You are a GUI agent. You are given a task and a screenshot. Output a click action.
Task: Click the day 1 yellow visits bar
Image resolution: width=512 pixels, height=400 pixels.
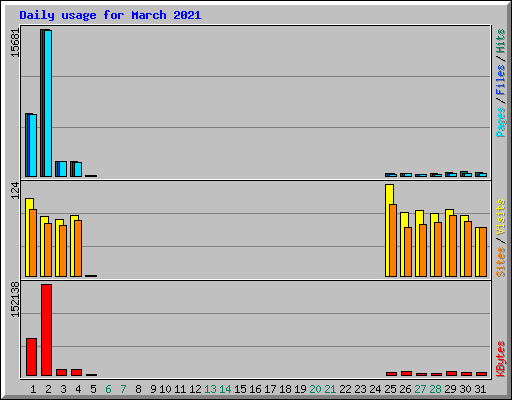click(x=29, y=237)
